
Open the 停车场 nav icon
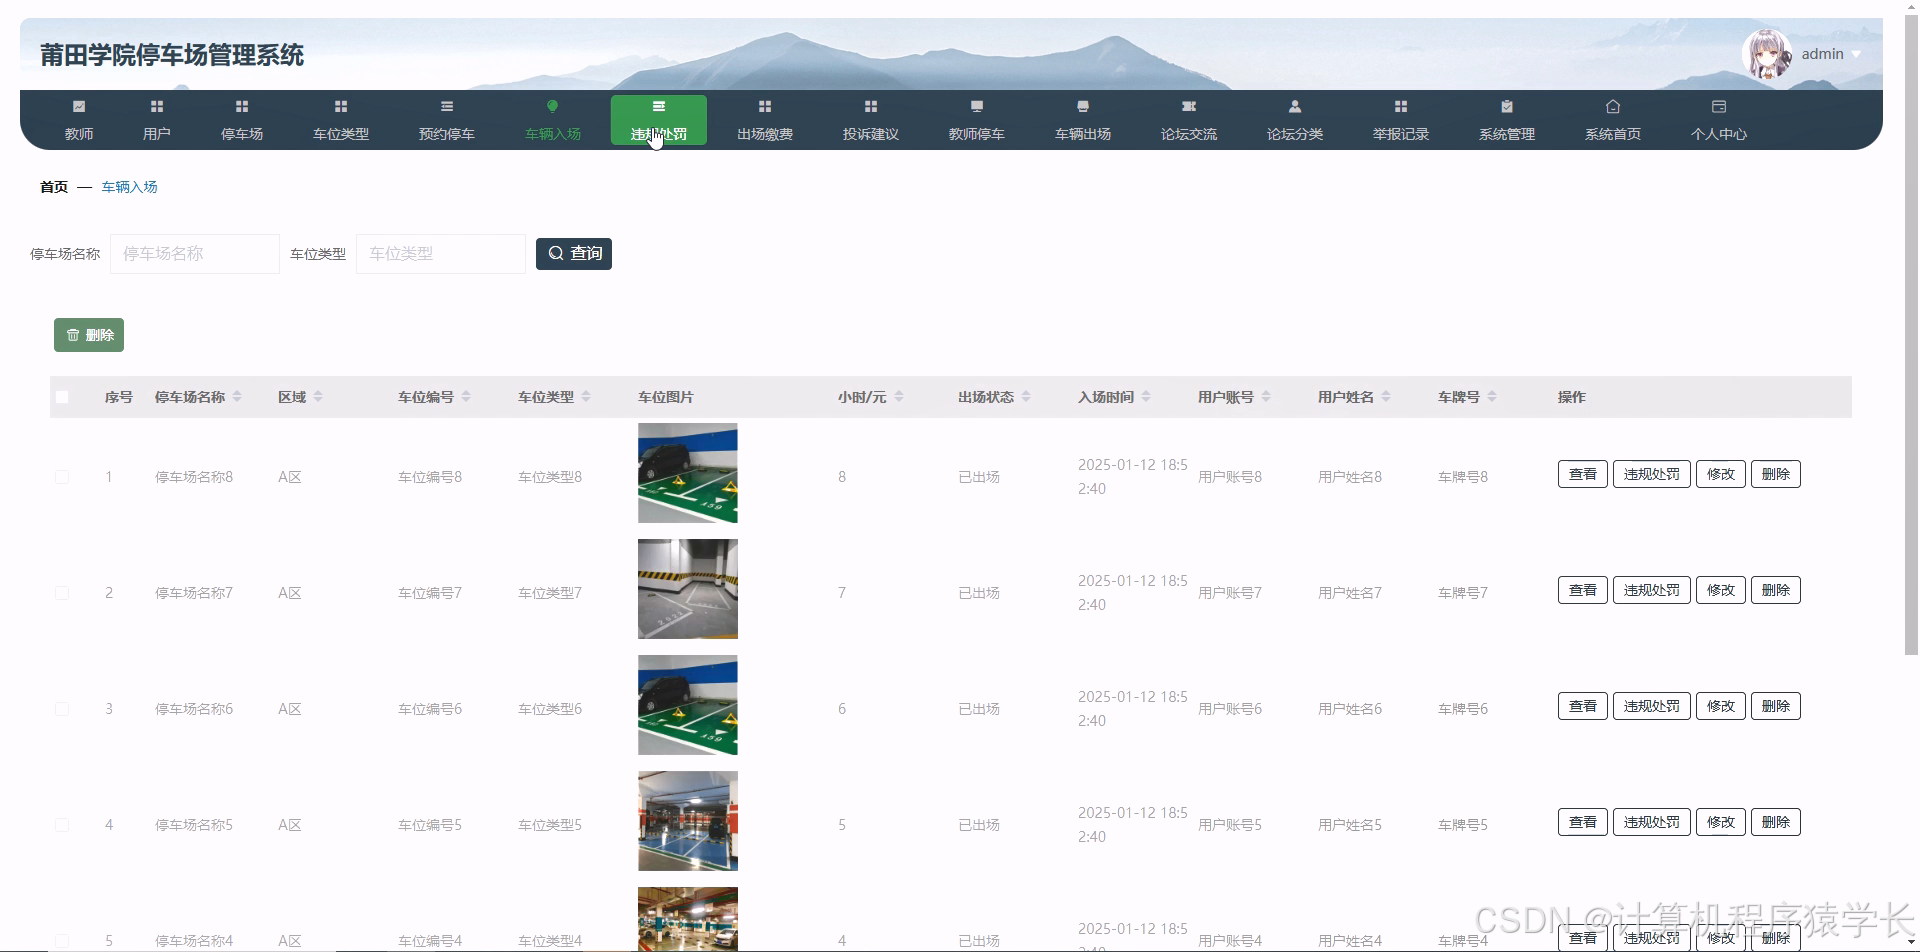(242, 106)
